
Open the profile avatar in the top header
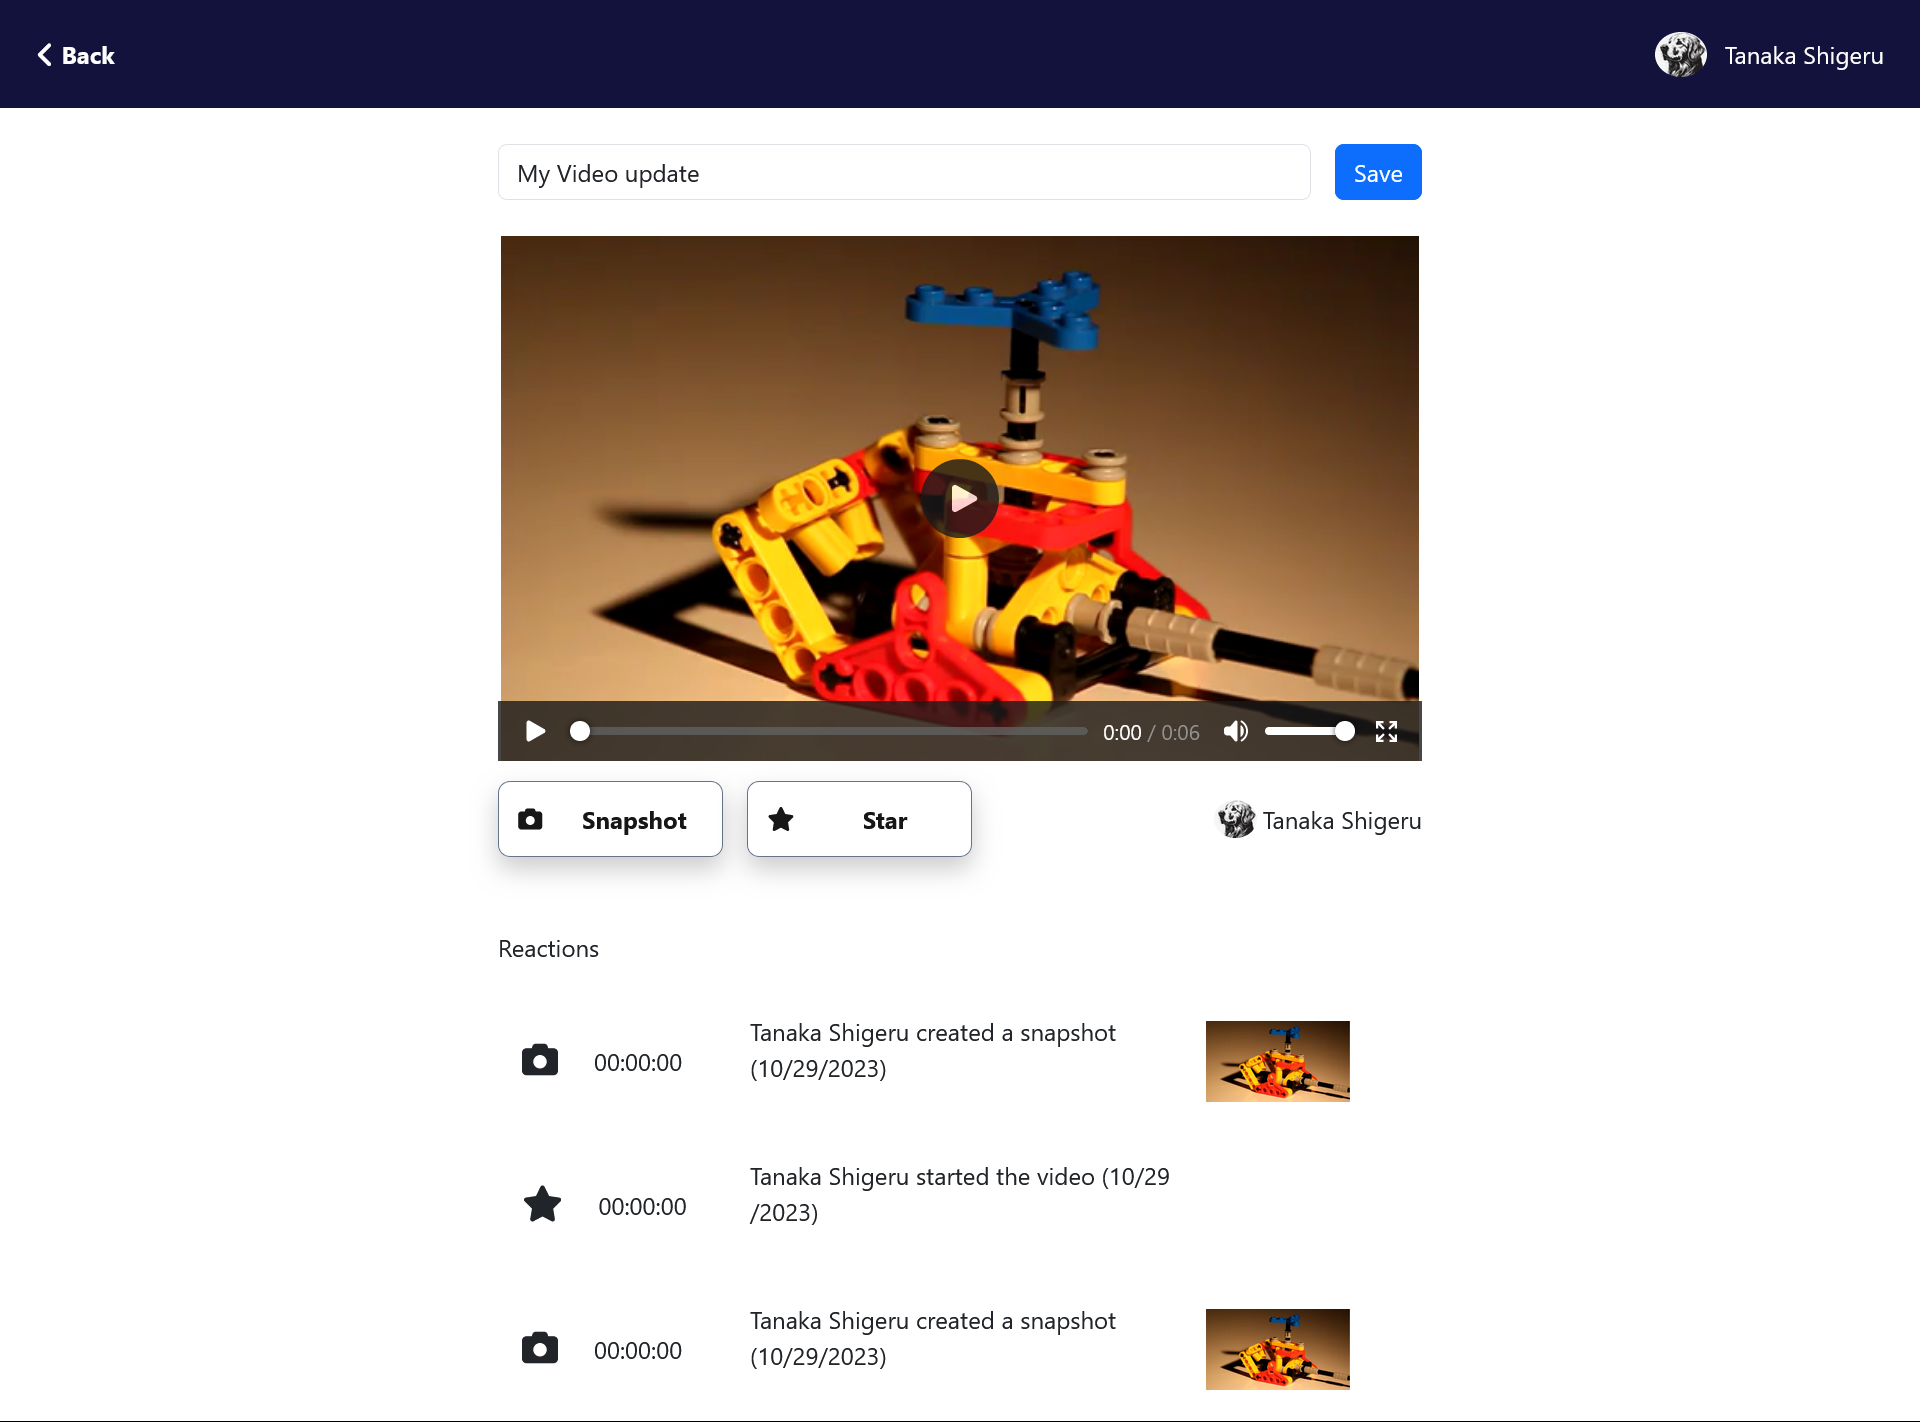(1680, 55)
